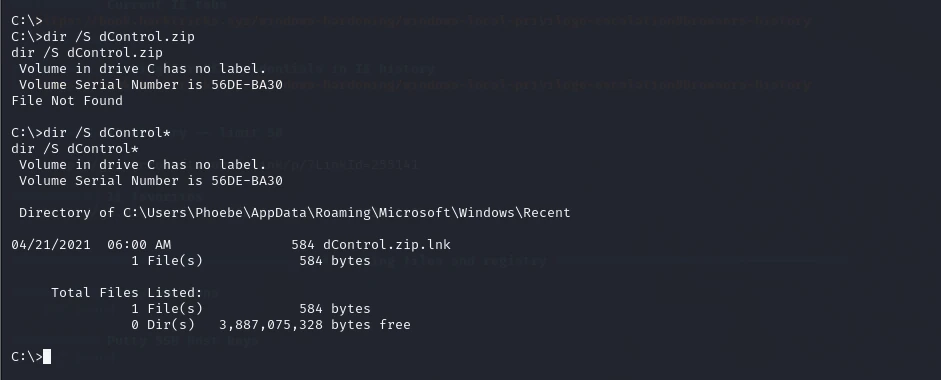Click the '0 Dir(s)' entry
This screenshot has height=380, width=941.
pos(163,325)
